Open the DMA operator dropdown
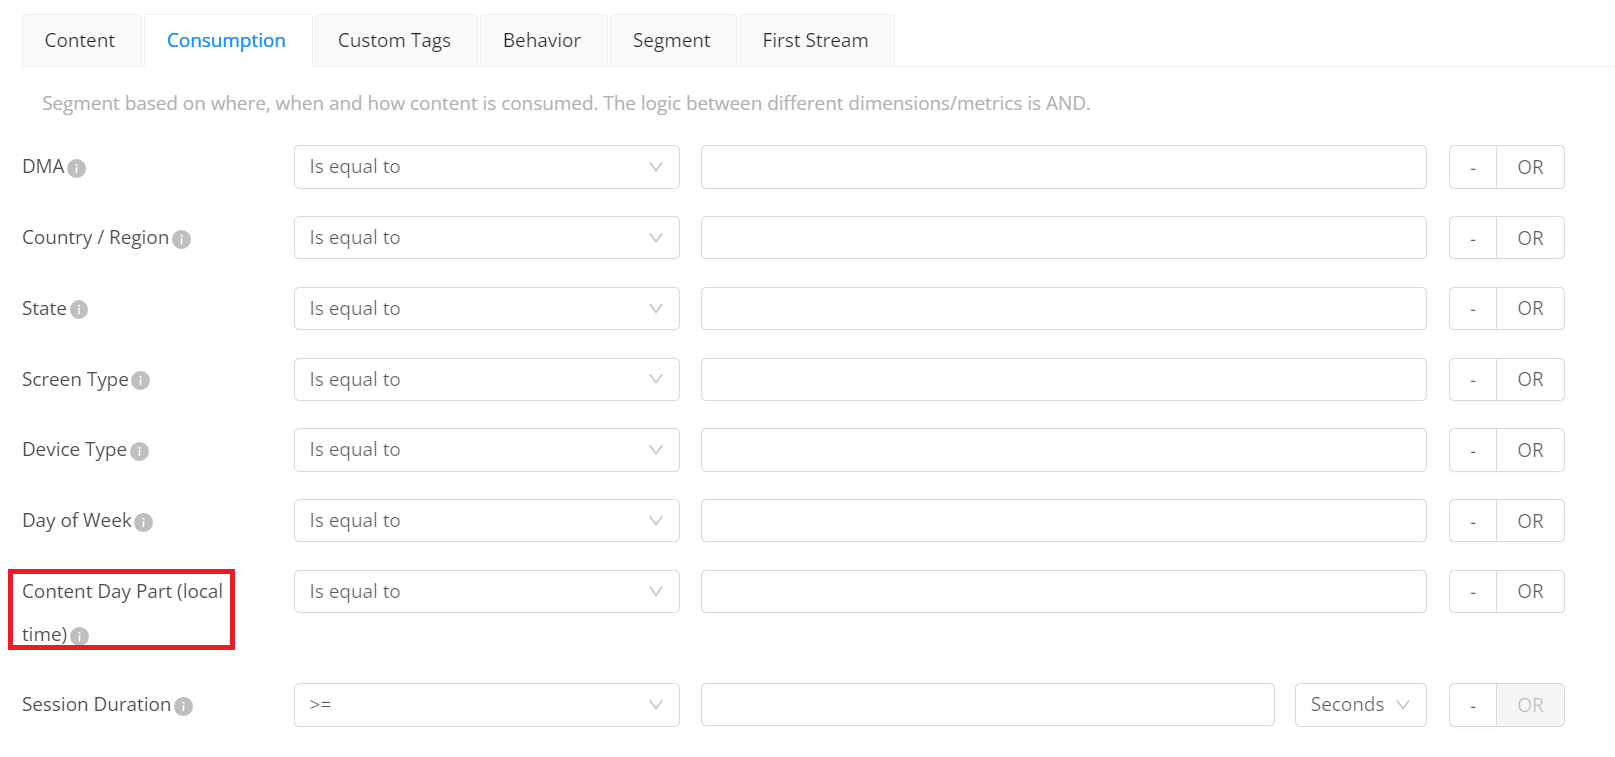1615x757 pixels. pyautogui.click(x=487, y=167)
